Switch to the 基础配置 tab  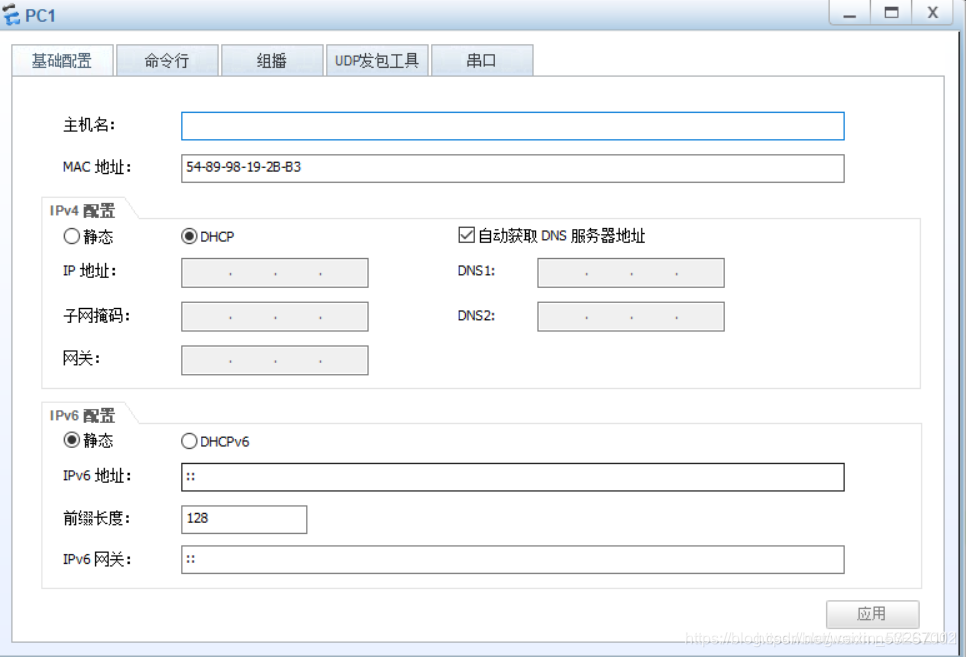pos(62,60)
